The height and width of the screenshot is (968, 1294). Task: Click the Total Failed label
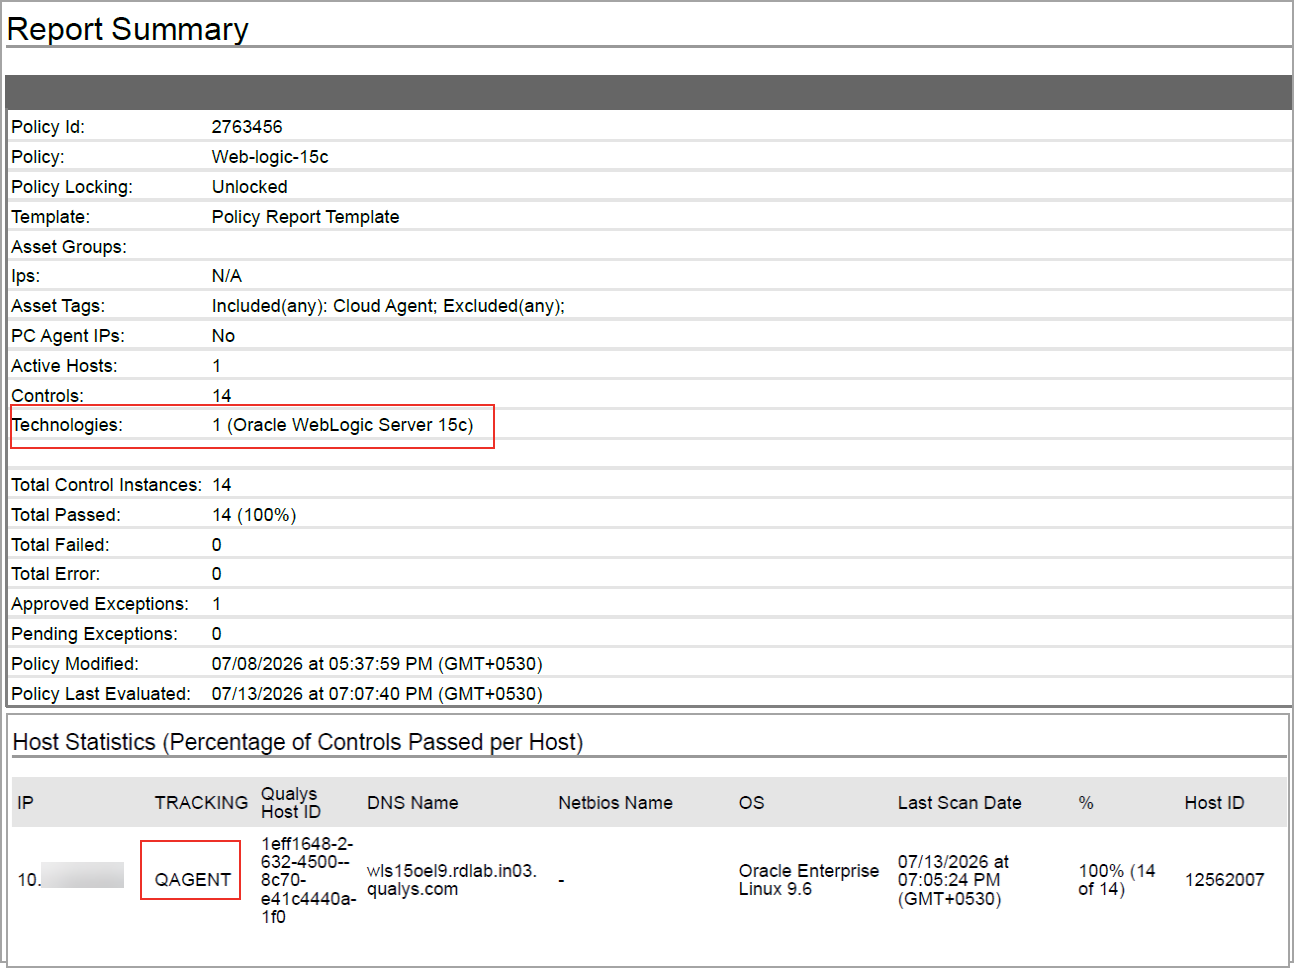[60, 545]
